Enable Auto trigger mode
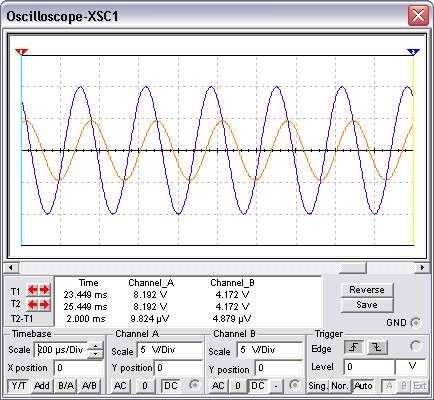 (x=363, y=386)
